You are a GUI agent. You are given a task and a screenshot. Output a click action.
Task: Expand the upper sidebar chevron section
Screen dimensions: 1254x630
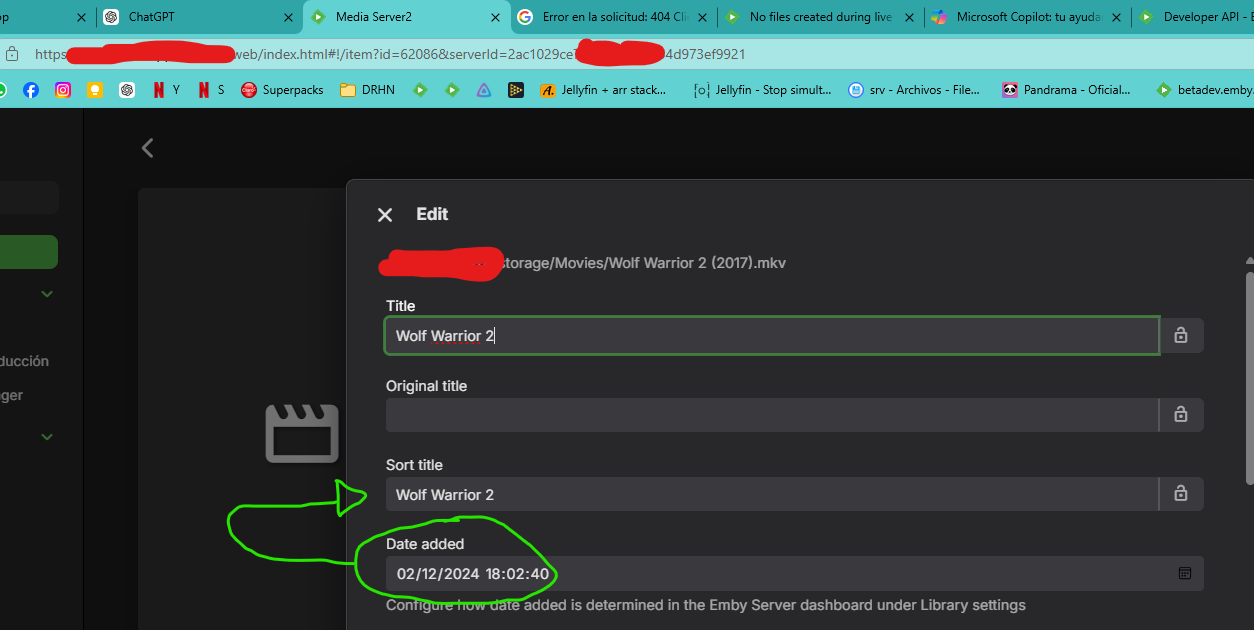coord(46,293)
